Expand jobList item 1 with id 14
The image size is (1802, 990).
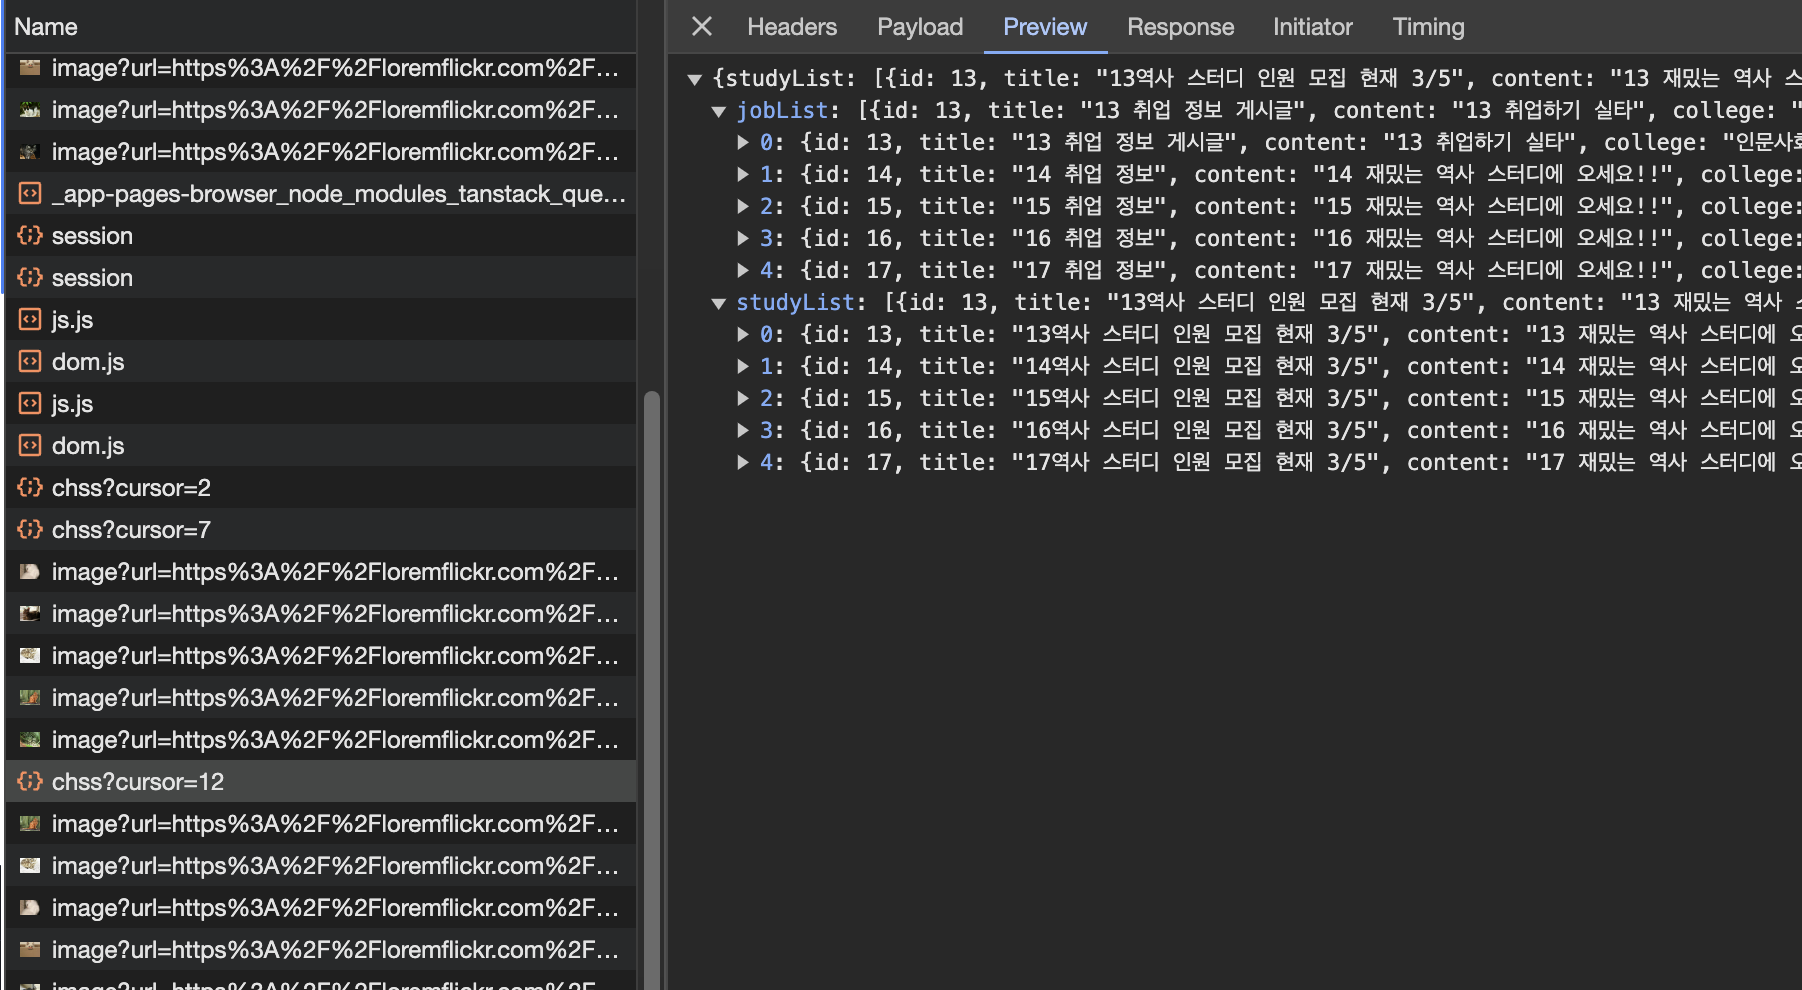(743, 175)
